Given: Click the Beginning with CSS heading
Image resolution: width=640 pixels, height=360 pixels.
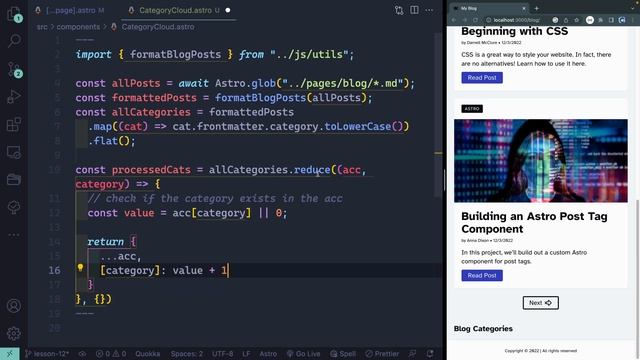Looking at the screenshot, I should (514, 31).
